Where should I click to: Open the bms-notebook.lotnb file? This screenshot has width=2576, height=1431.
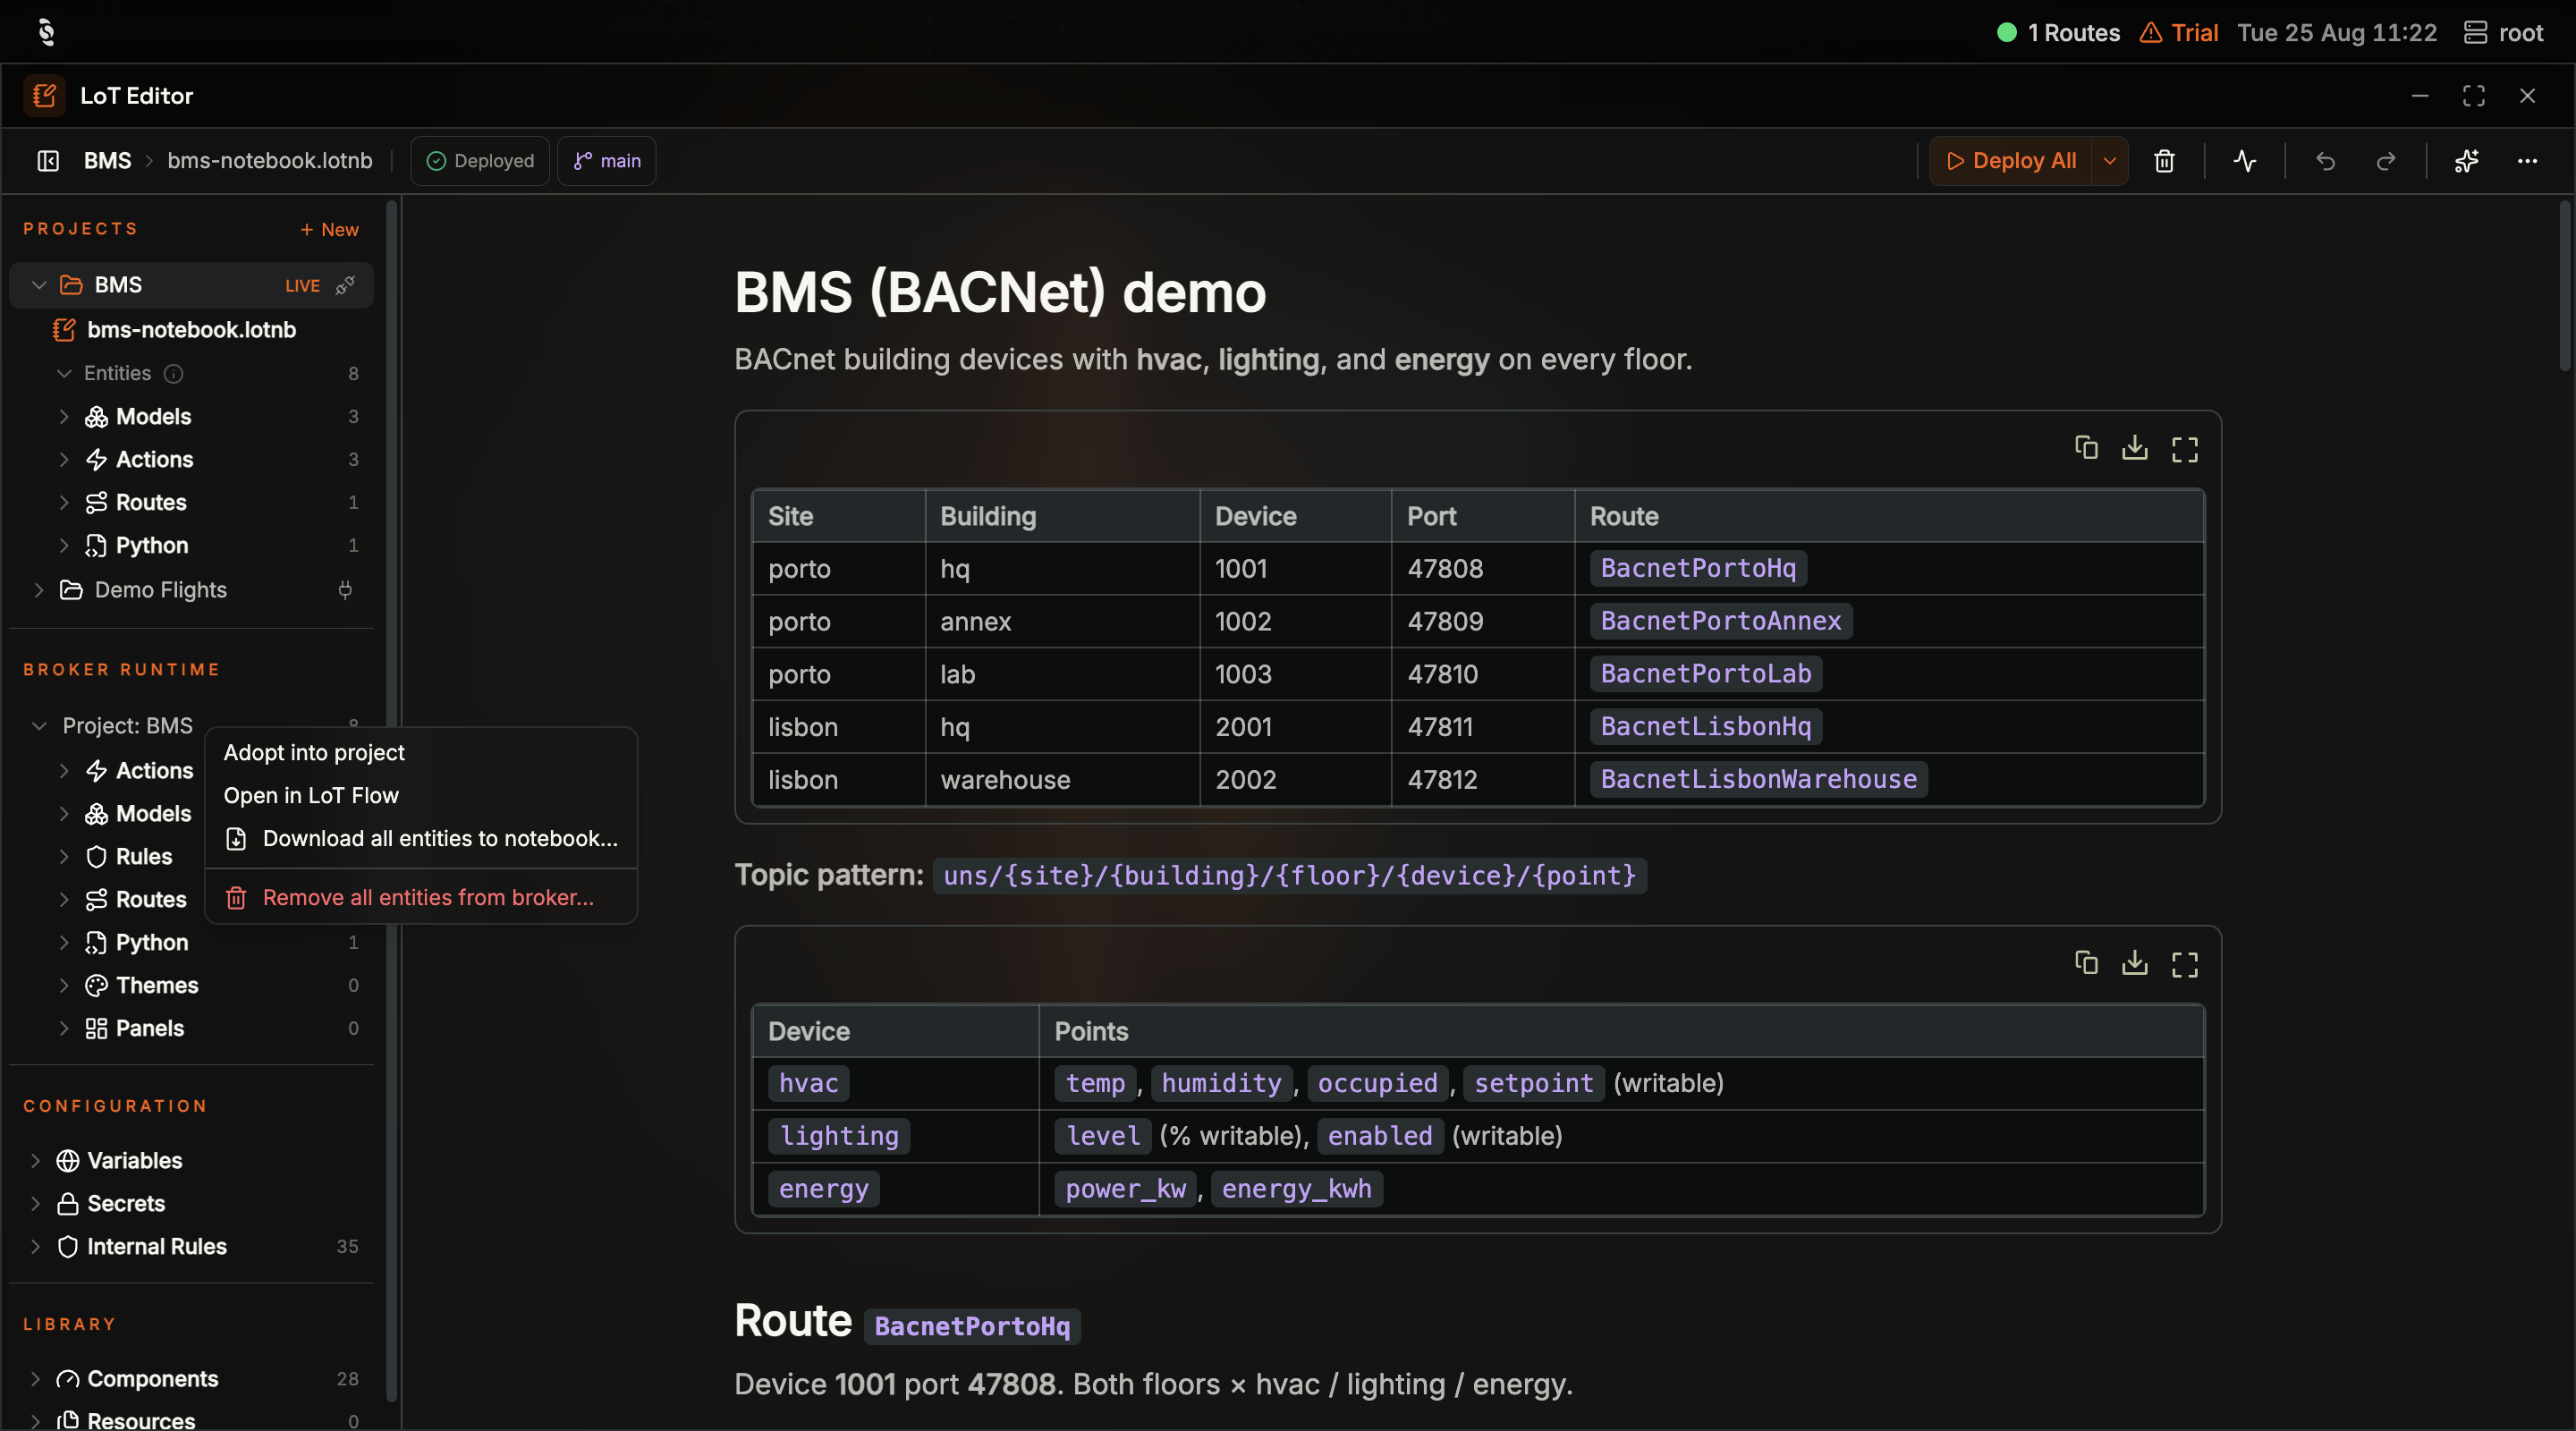point(191,330)
